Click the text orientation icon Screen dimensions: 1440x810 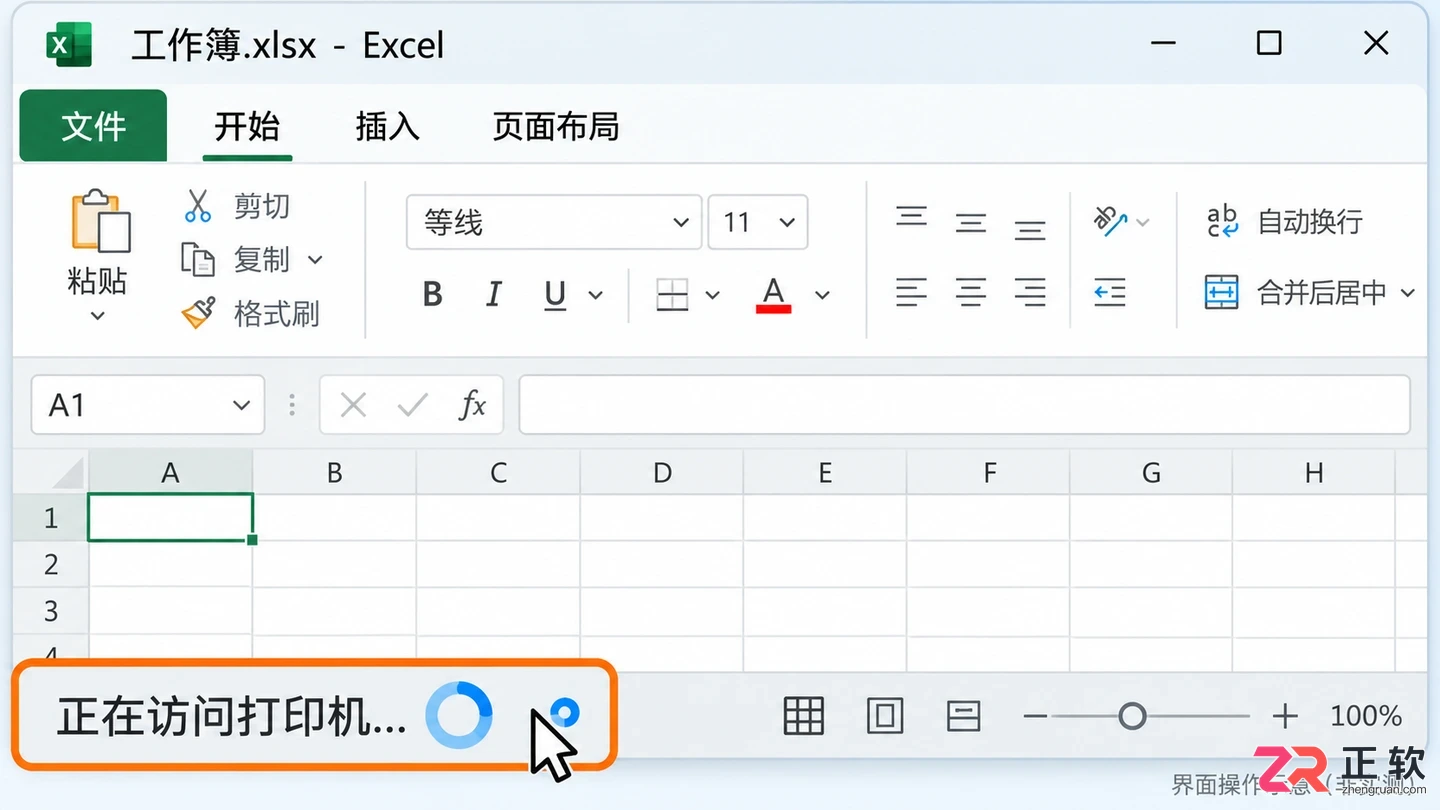1110,220
